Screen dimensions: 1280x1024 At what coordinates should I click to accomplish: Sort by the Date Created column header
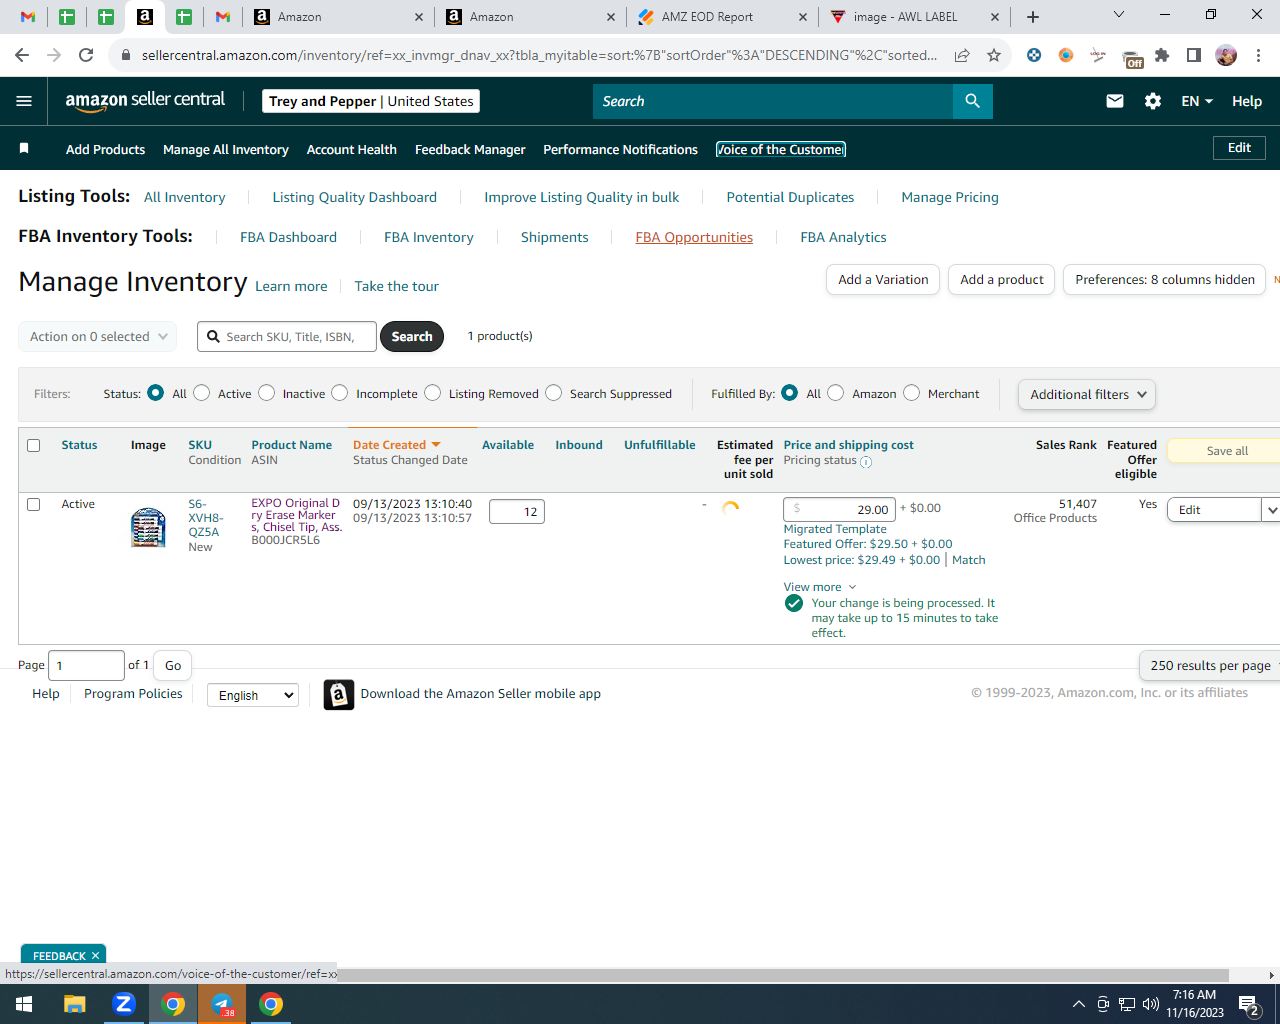397,445
